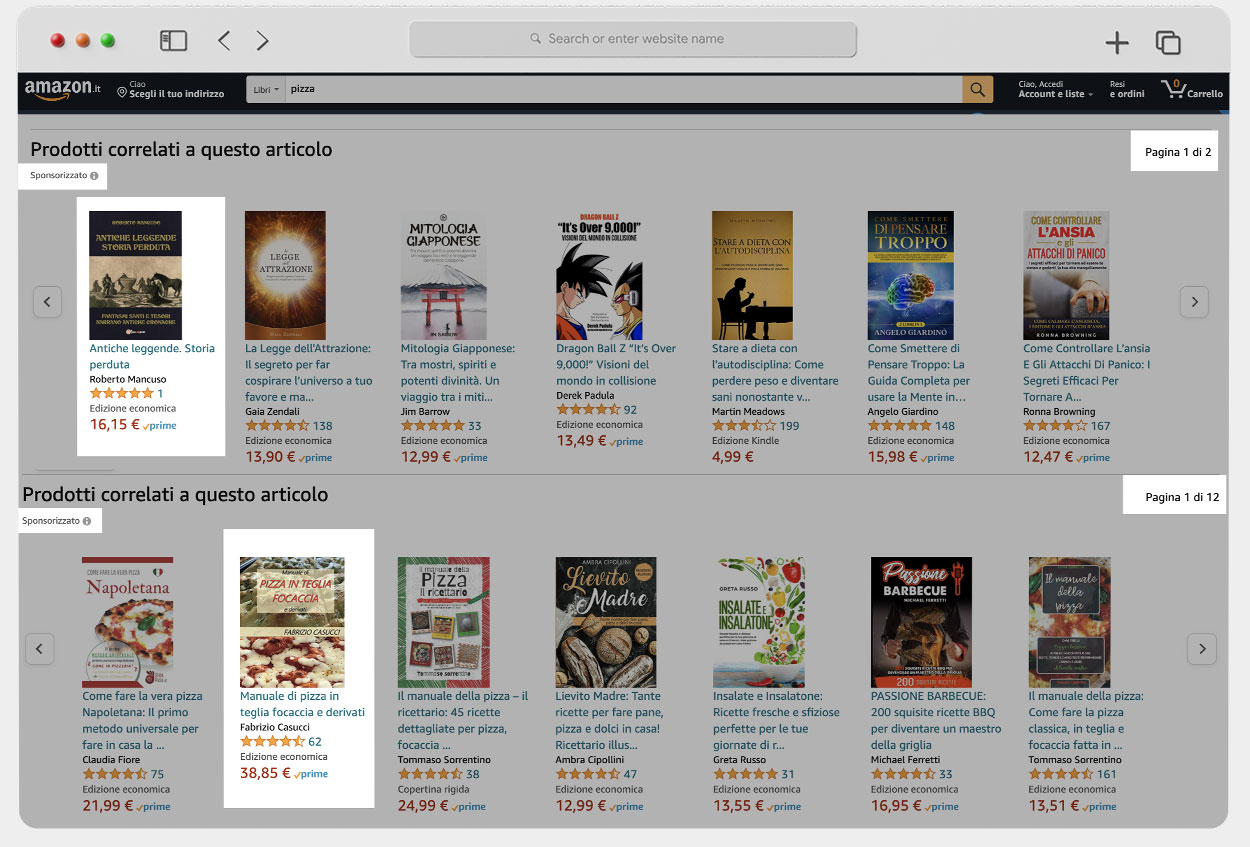Screen dimensions: 1250x847
Task: Open Antiche leggende. Storia perduta title link
Action: [x=152, y=356]
